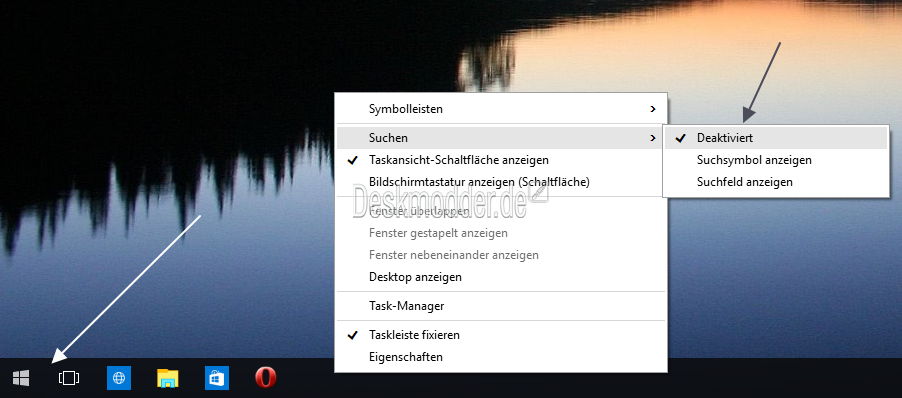Choose Suchsymbol anzeigen option
This screenshot has width=902, height=398.
click(x=776, y=160)
